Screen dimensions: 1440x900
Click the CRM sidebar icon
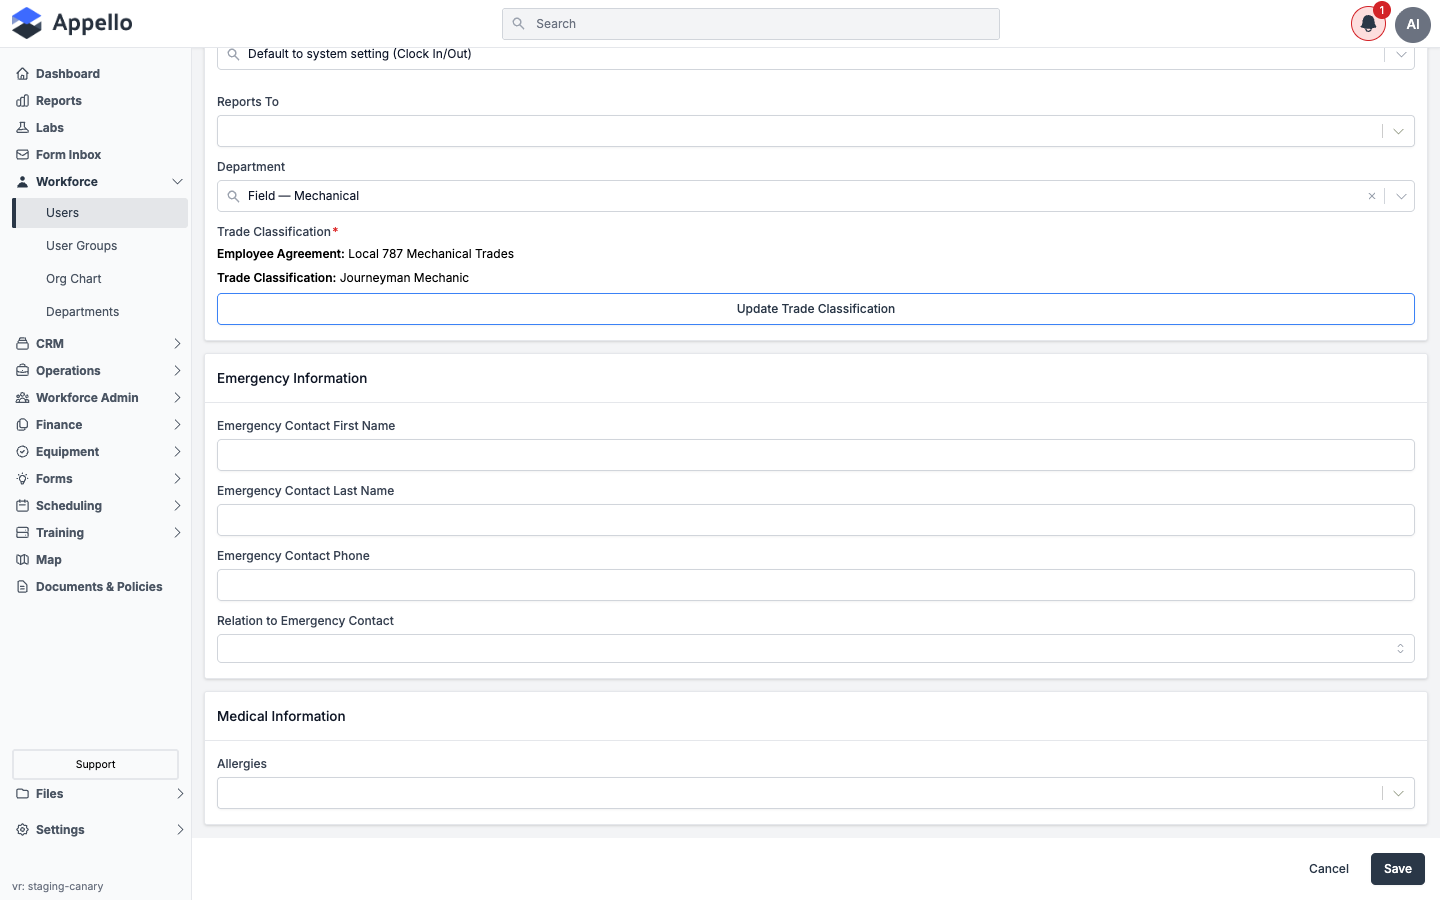[22, 344]
